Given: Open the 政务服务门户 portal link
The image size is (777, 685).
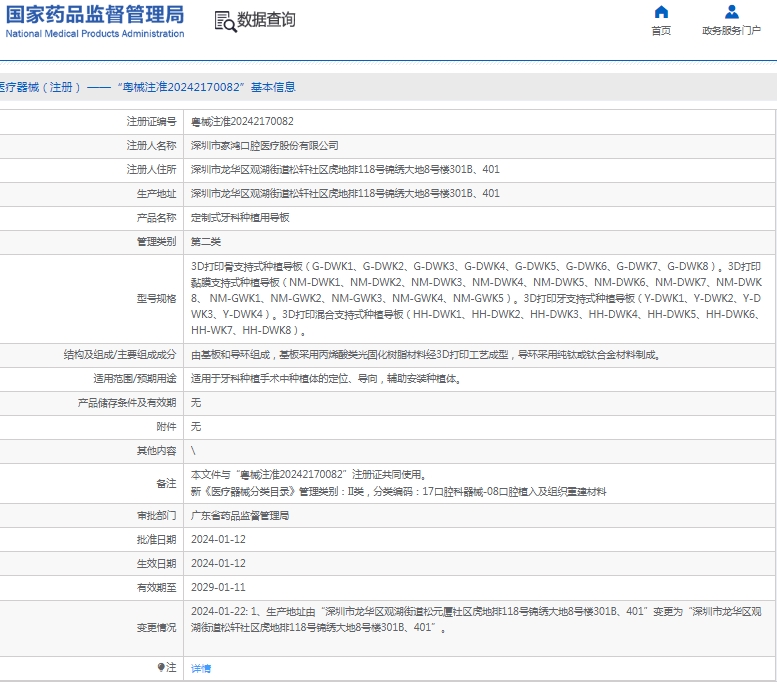Looking at the screenshot, I should [731, 31].
